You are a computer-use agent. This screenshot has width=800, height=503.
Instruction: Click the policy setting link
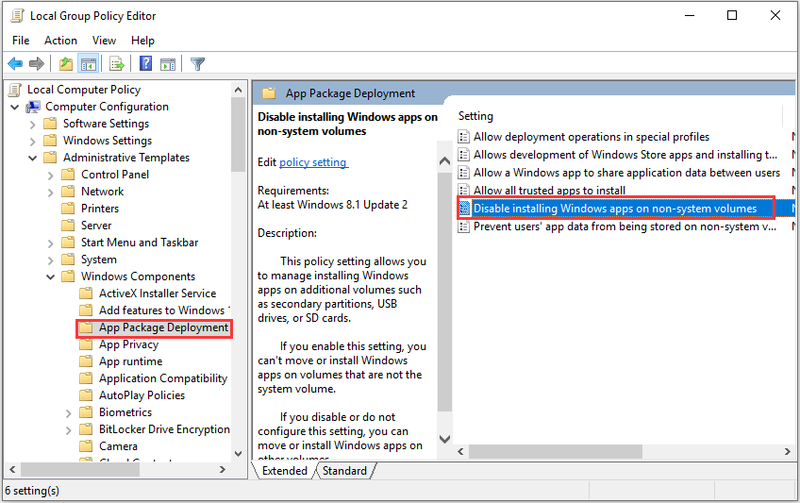313,162
